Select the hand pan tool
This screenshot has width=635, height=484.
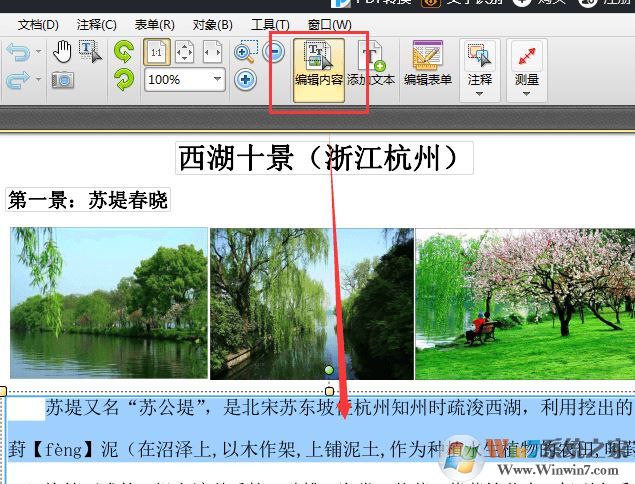[62, 52]
